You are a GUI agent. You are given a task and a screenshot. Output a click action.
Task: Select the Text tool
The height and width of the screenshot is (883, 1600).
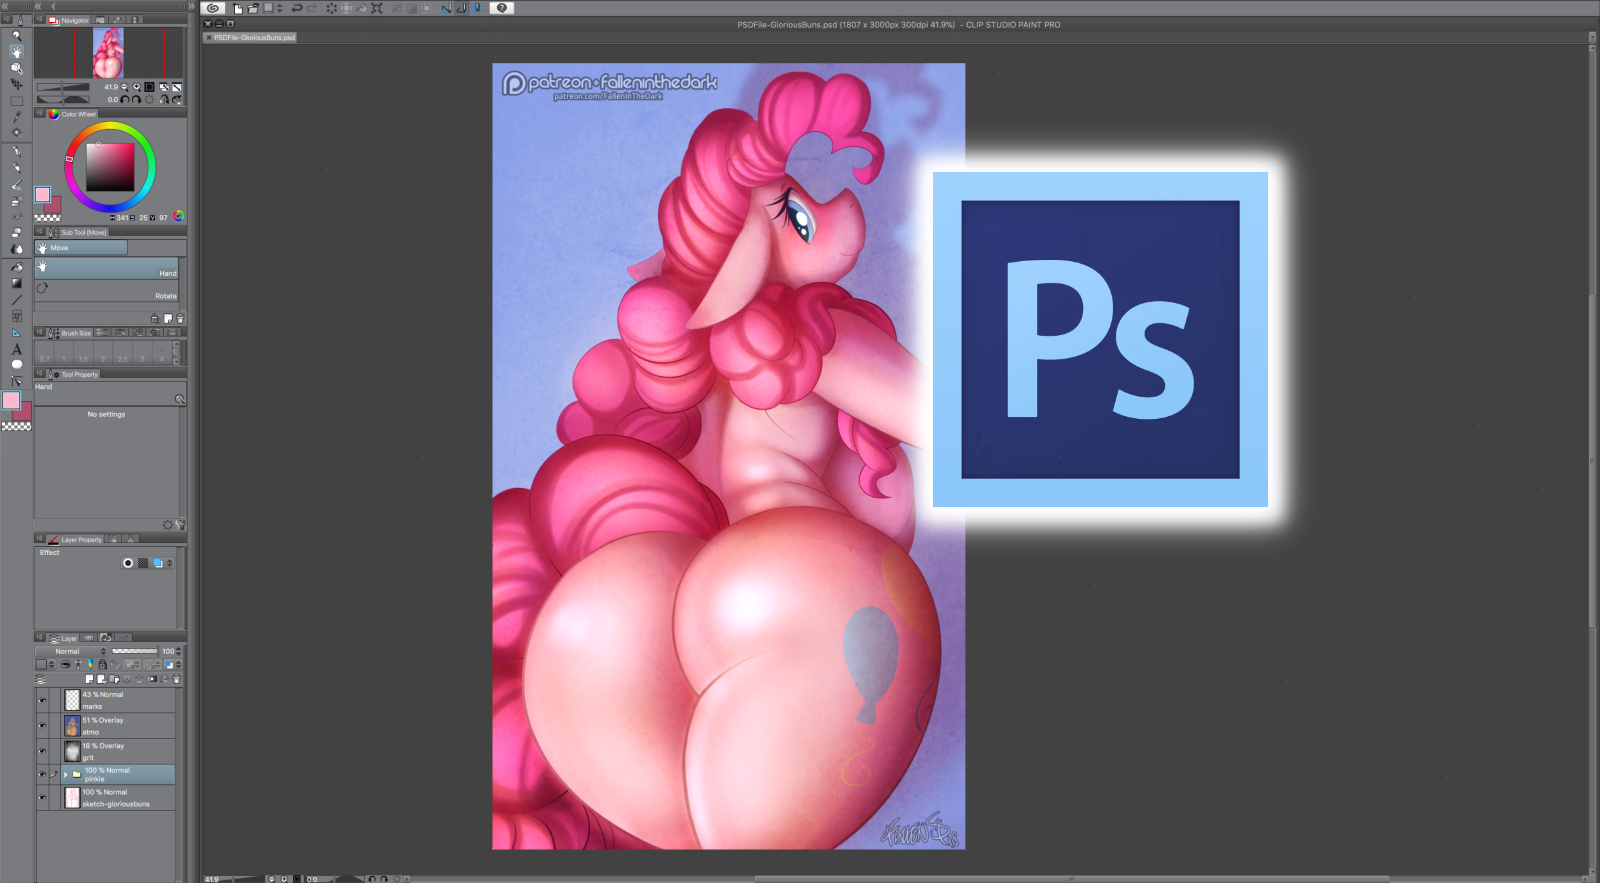point(16,349)
